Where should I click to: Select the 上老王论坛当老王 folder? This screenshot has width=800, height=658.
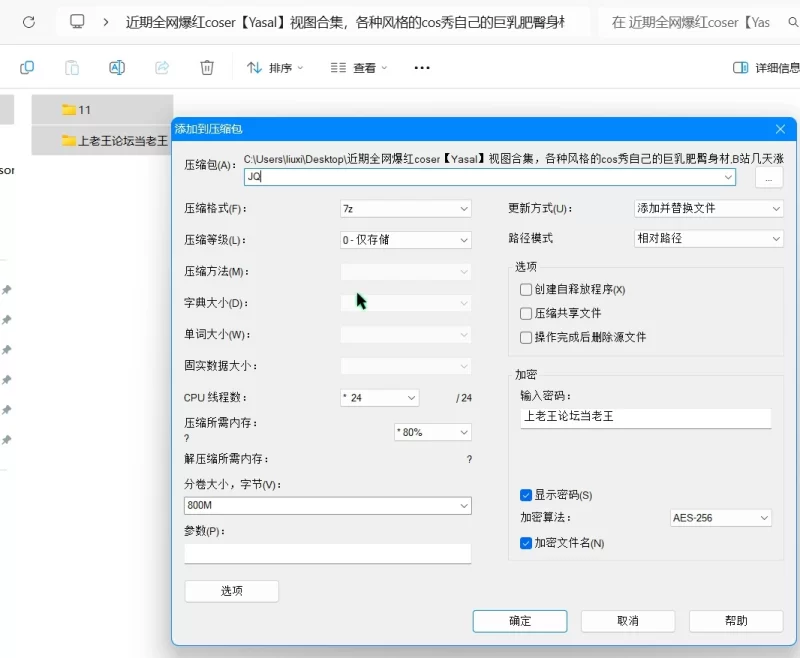[x=102, y=140]
